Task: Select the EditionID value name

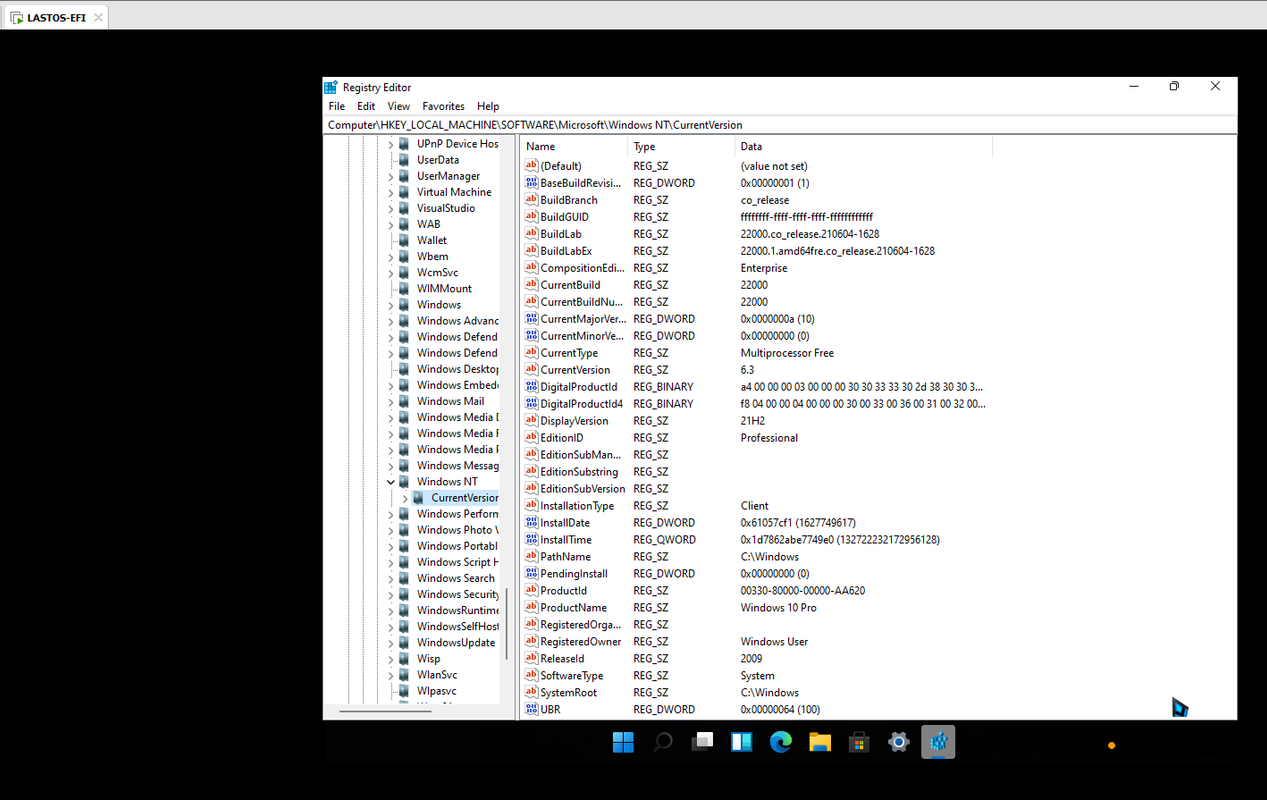Action: tap(561, 437)
